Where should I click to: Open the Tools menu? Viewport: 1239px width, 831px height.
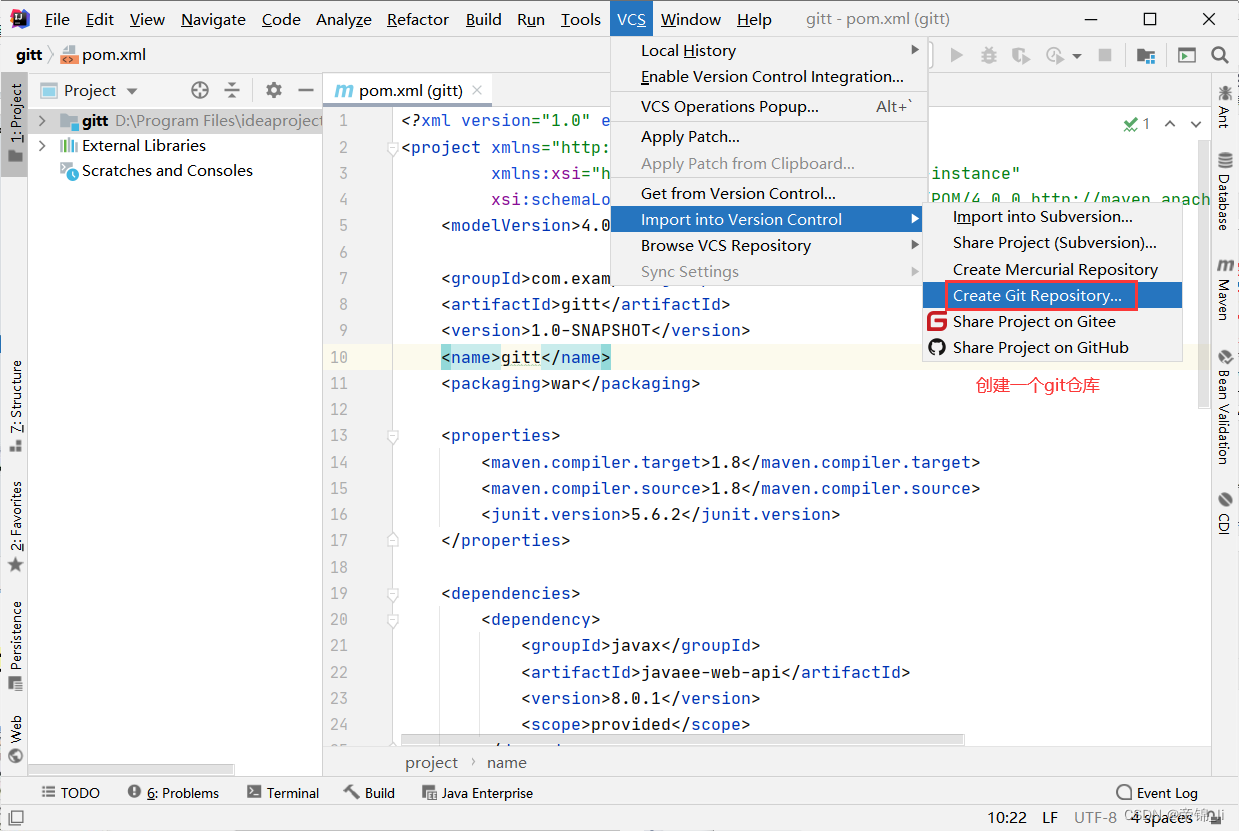pos(581,20)
